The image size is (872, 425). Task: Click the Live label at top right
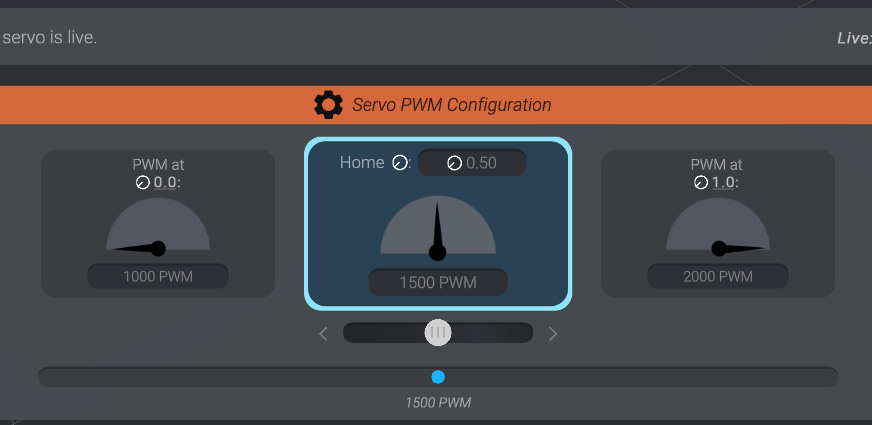pyautogui.click(x=853, y=39)
